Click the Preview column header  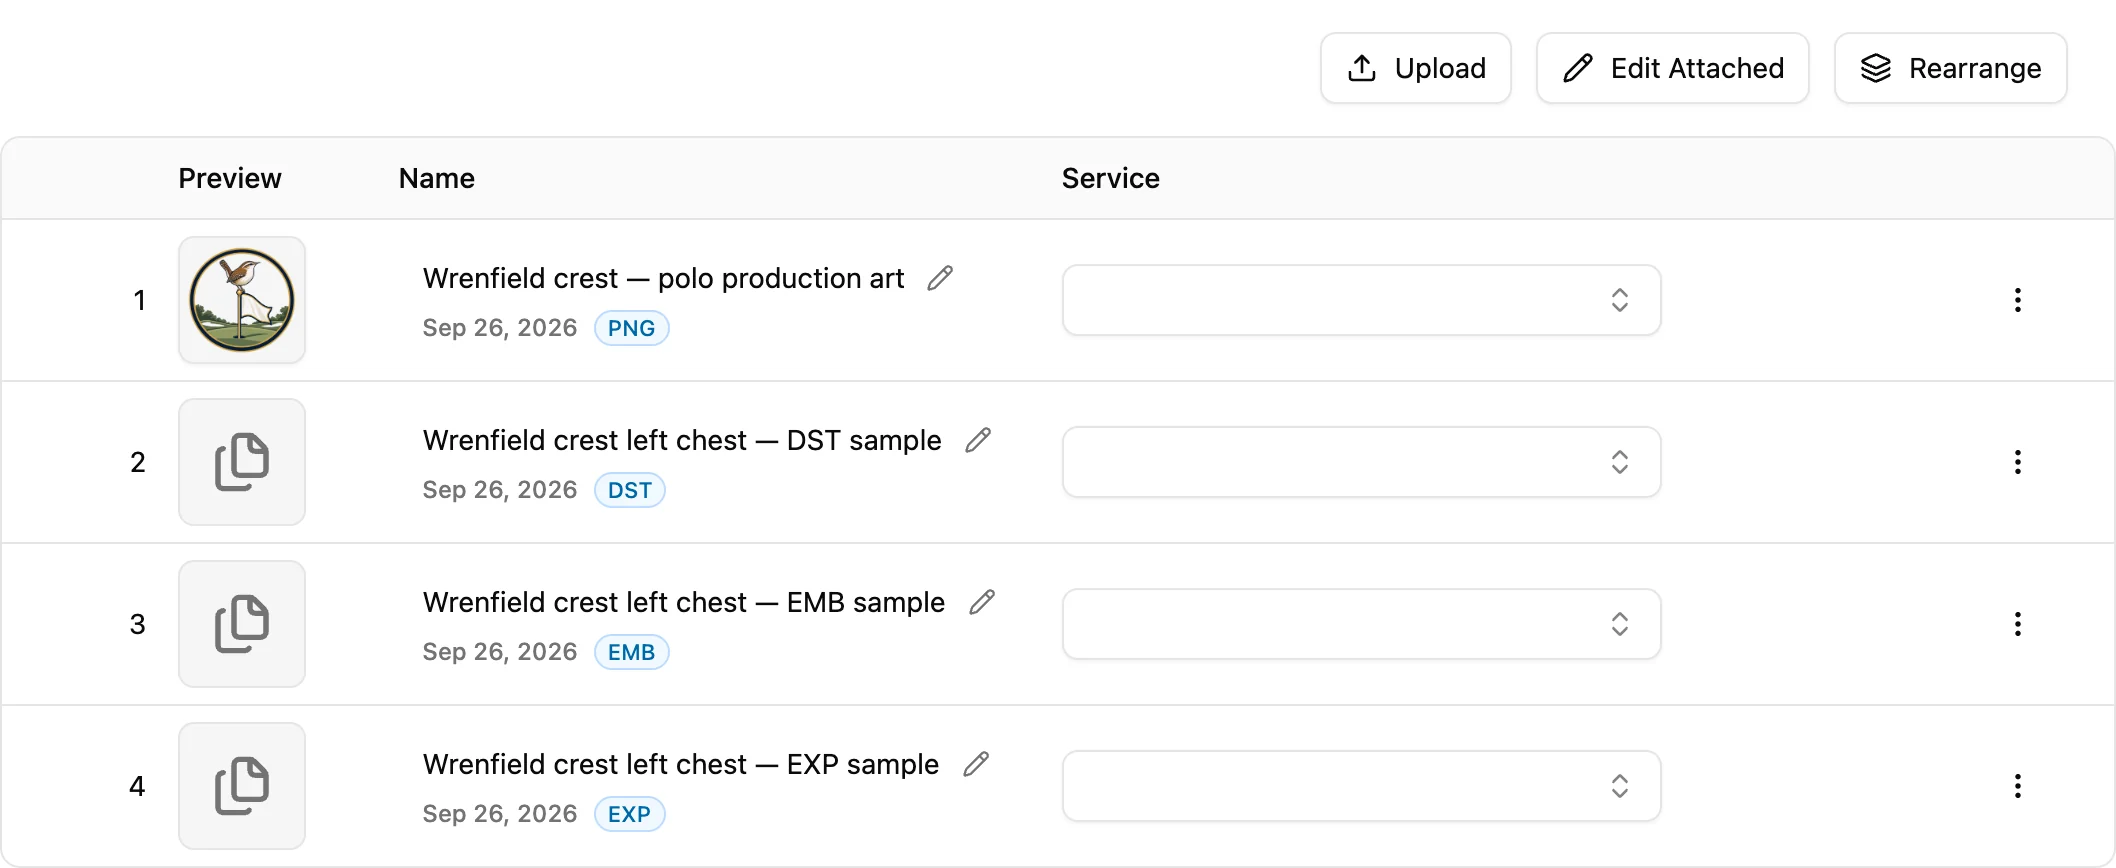230,178
